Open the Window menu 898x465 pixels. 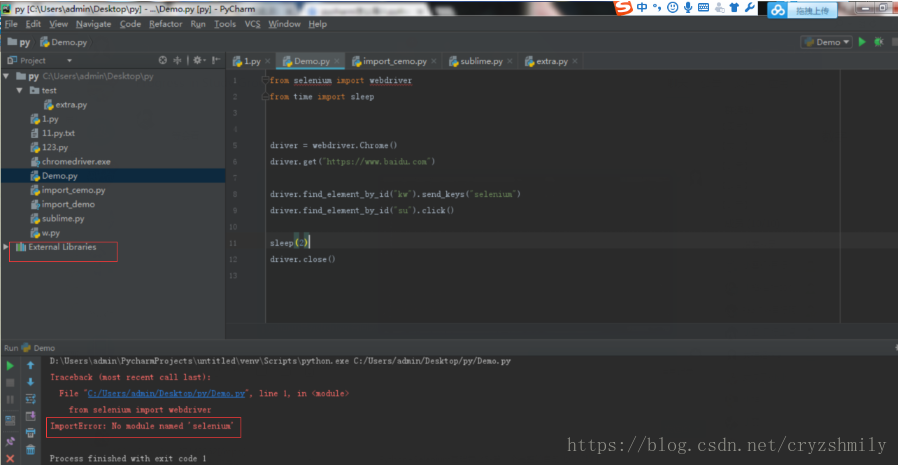click(284, 24)
